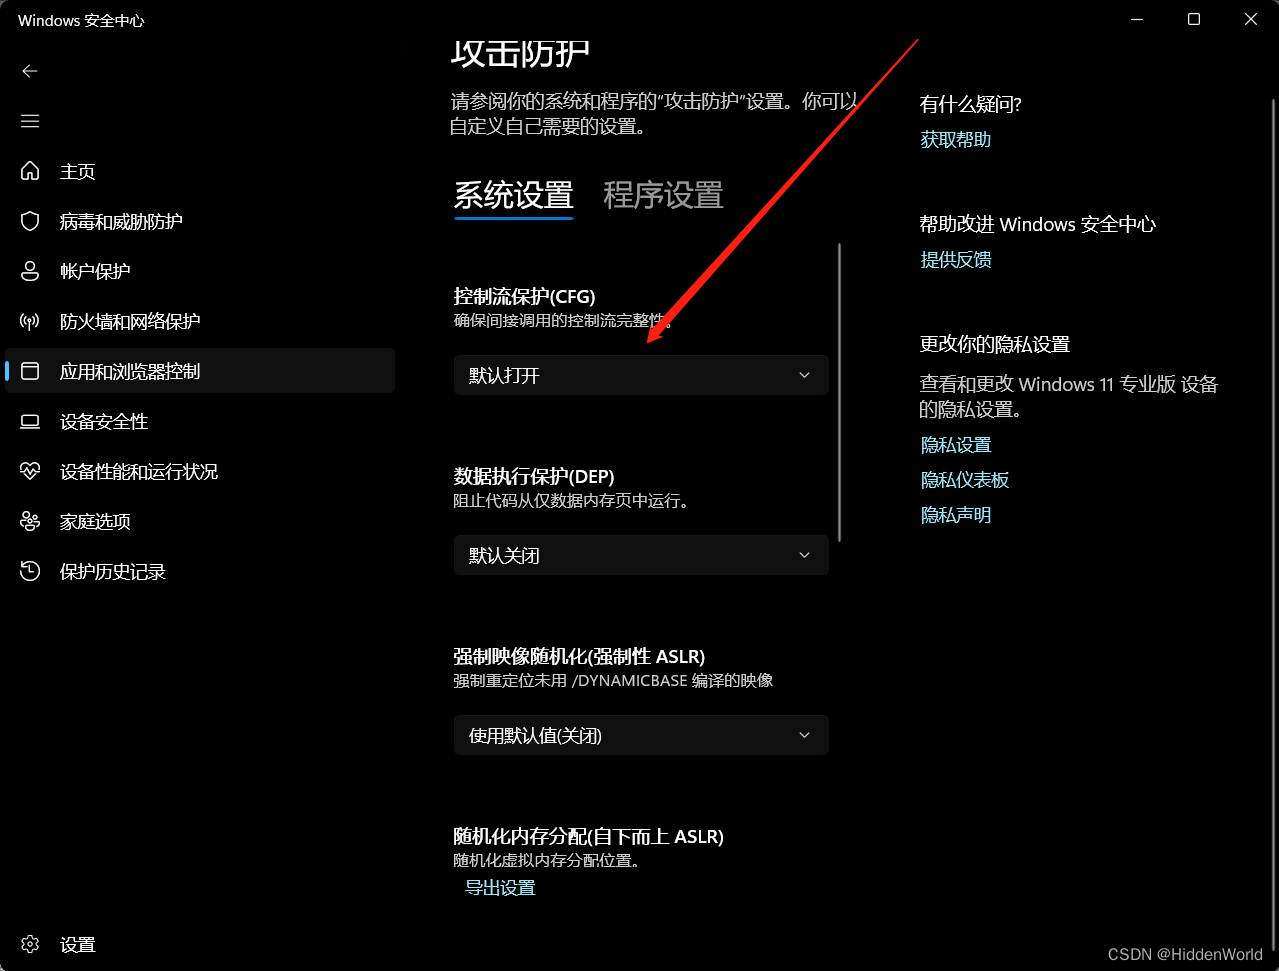Screen dimensions: 1279x971
Task: Open the DEP 默认关闭 dropdown
Action: [641, 555]
